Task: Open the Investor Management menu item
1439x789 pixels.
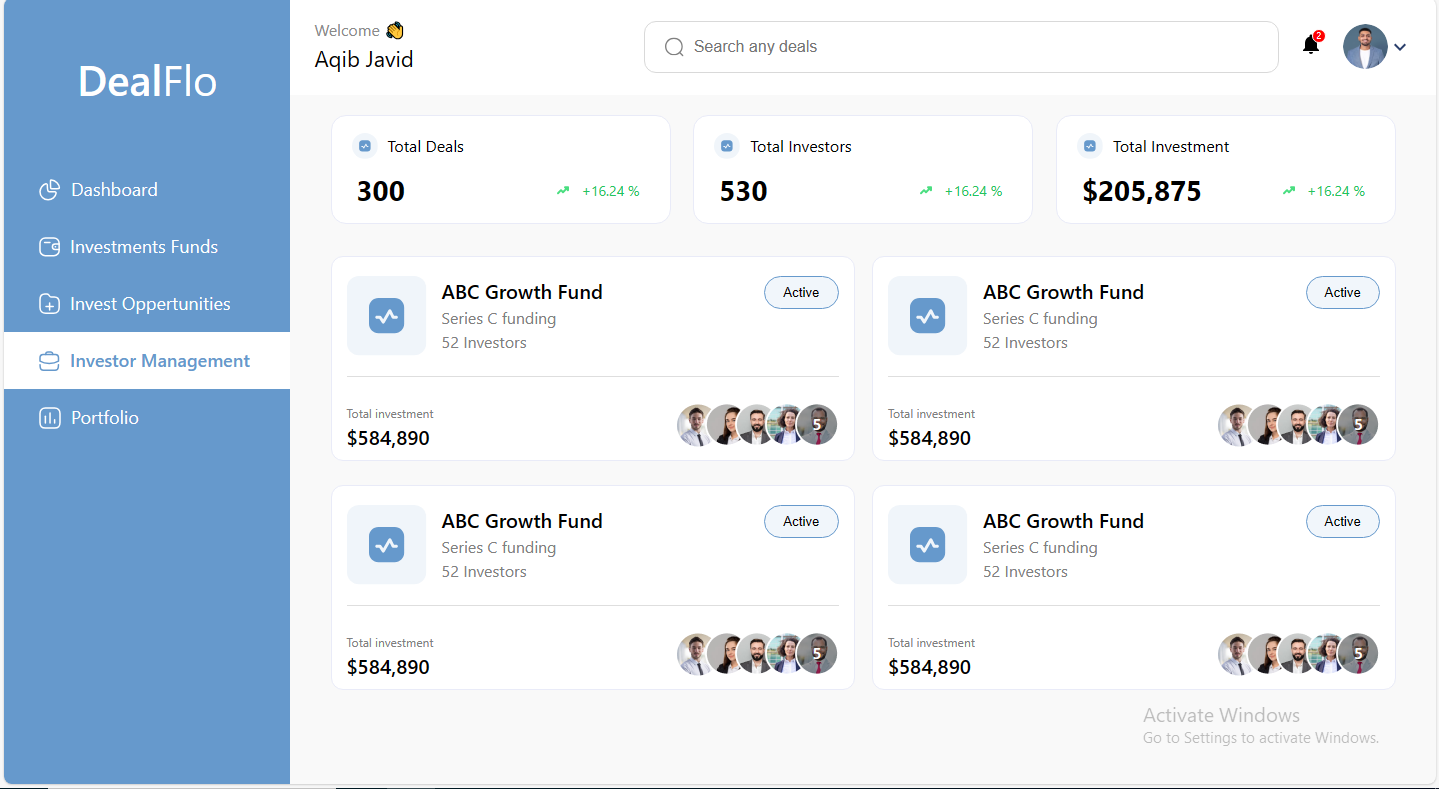Action: (159, 361)
